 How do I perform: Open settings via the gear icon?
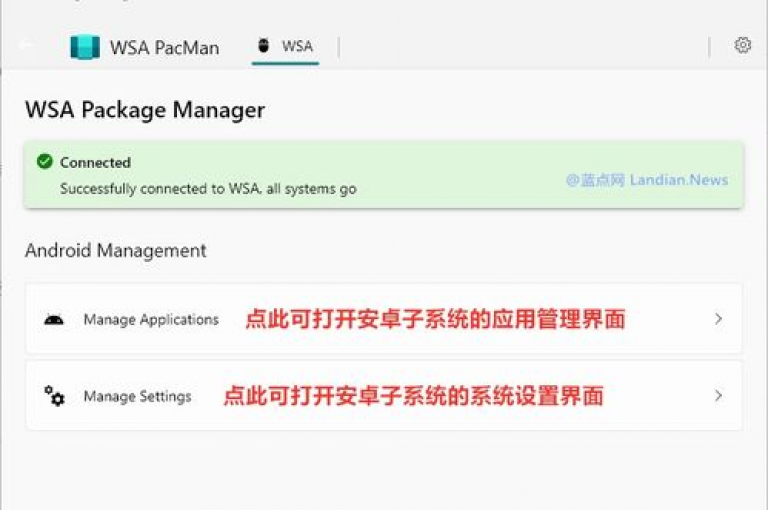[x=743, y=45]
